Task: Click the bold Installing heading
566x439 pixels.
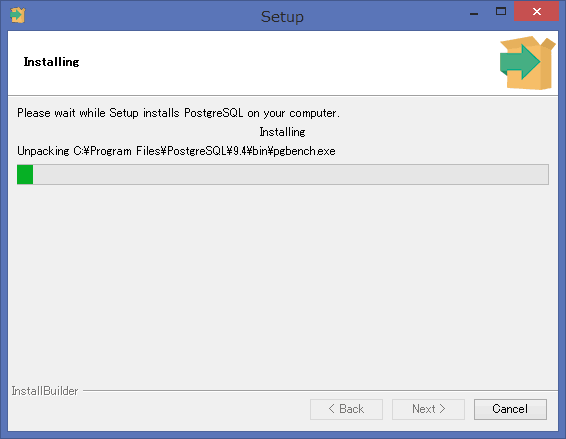Action: coord(51,62)
